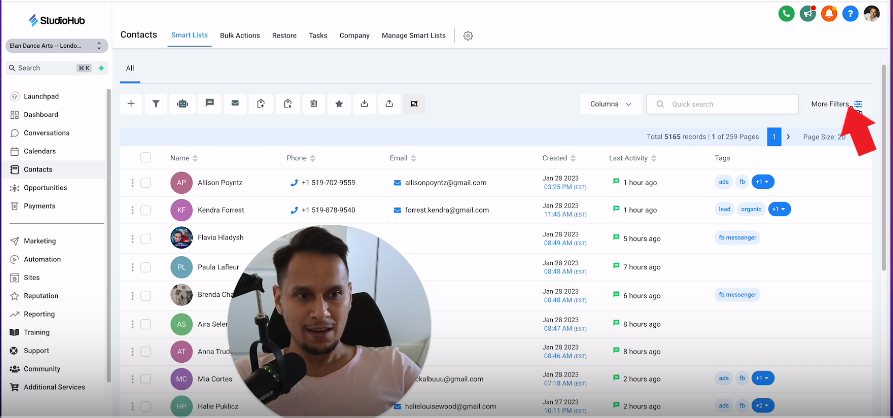Click the remove tag icon

point(288,104)
